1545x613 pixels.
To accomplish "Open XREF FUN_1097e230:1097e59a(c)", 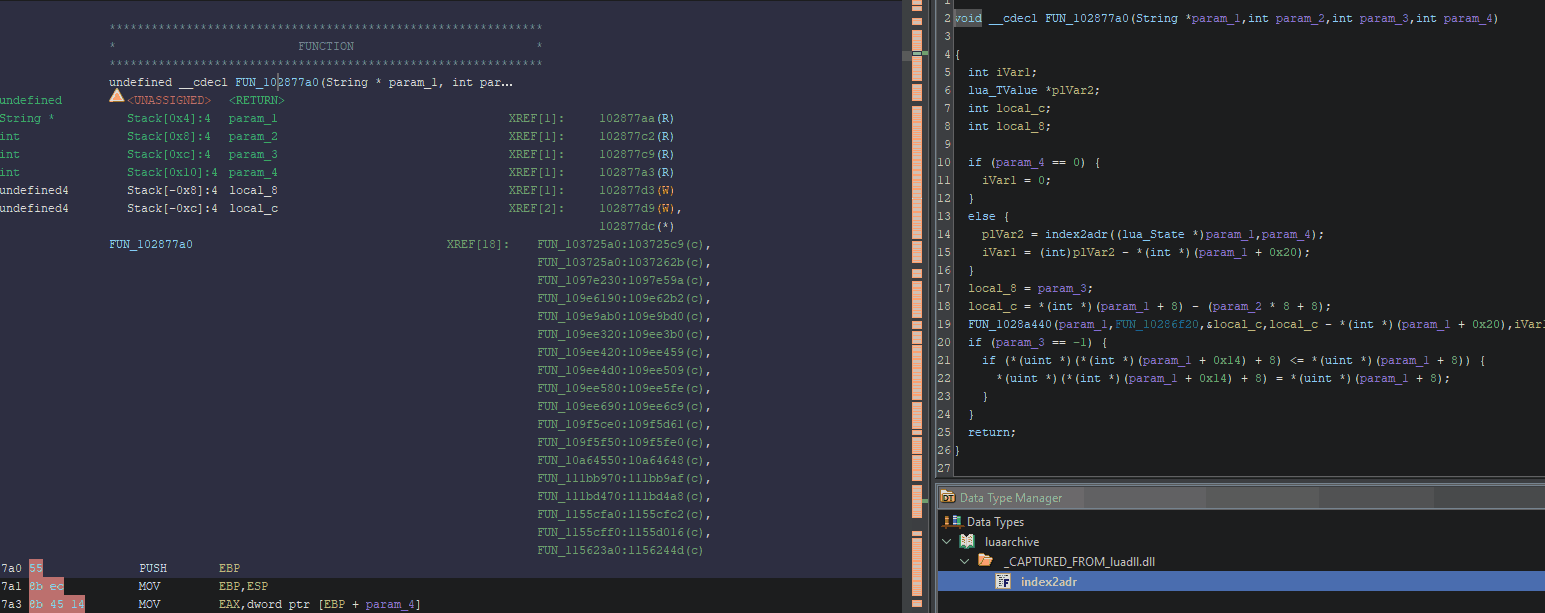I will click(x=623, y=280).
